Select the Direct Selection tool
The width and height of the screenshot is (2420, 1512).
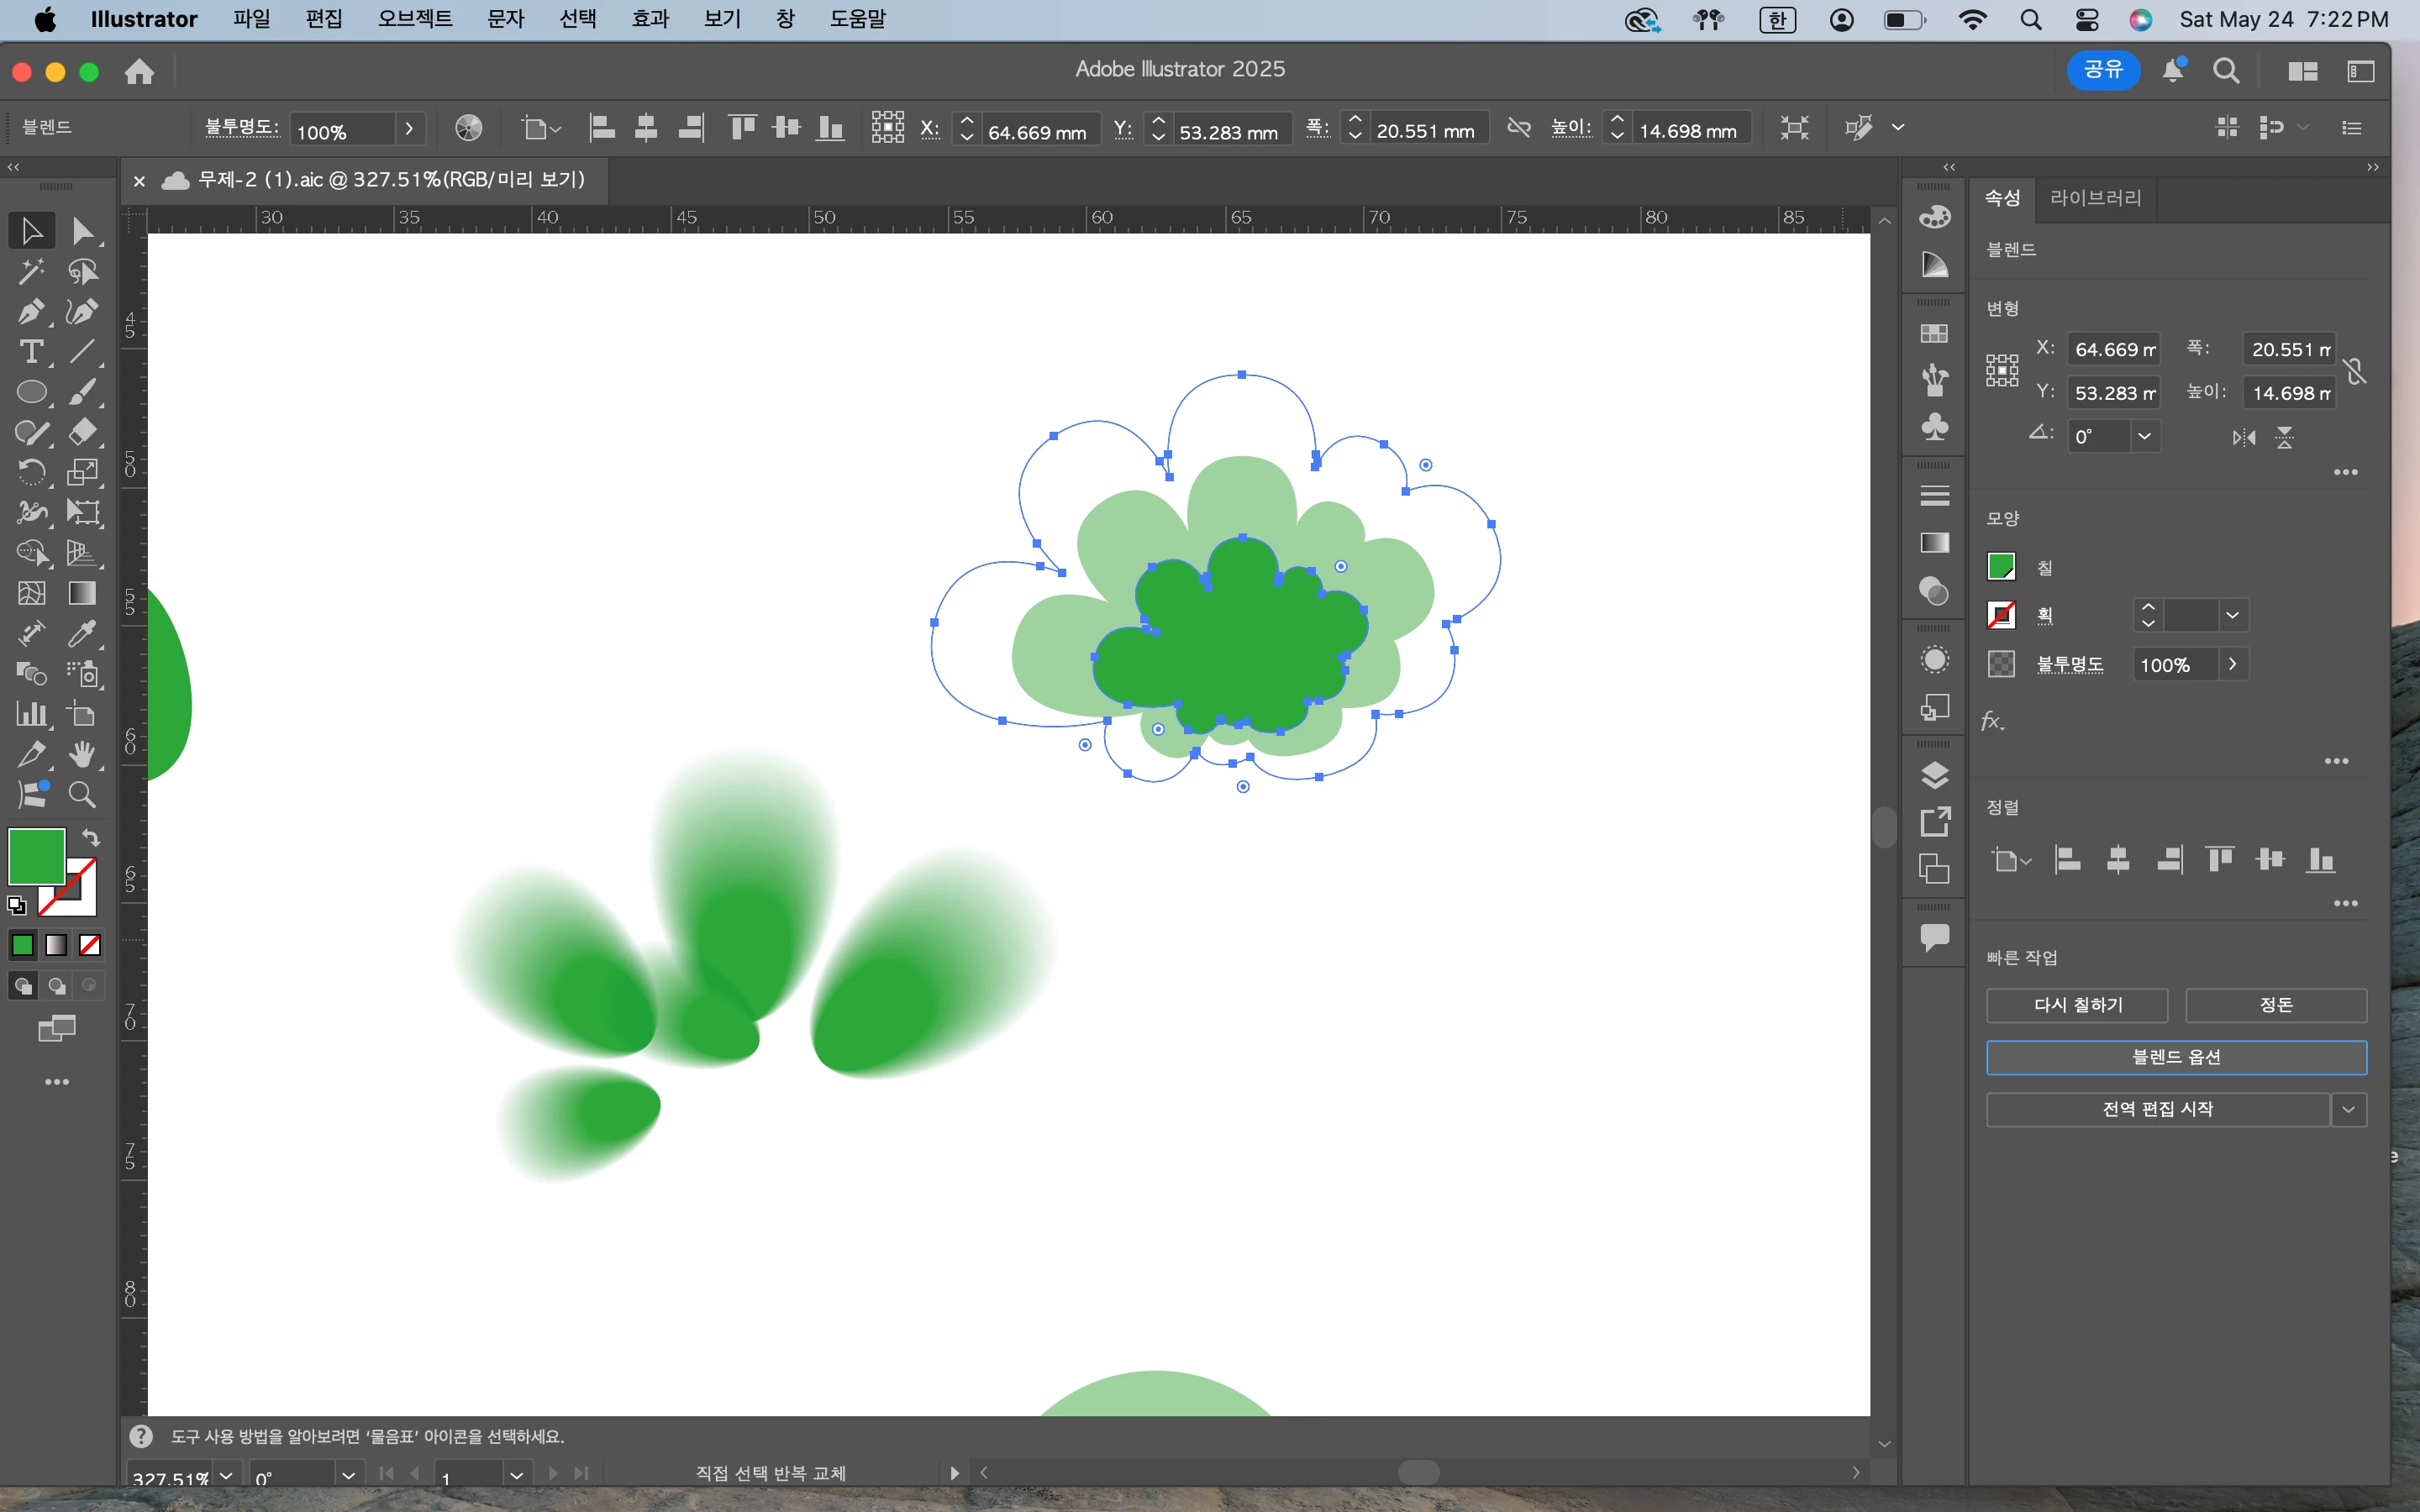(82, 231)
